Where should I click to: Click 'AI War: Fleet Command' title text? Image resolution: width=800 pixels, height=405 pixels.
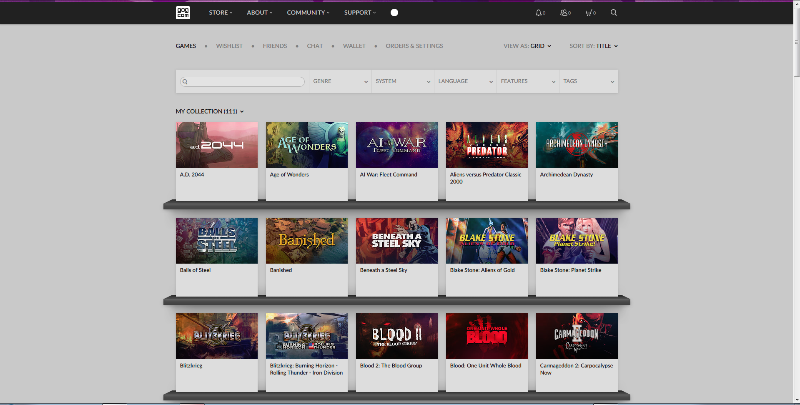[388, 174]
